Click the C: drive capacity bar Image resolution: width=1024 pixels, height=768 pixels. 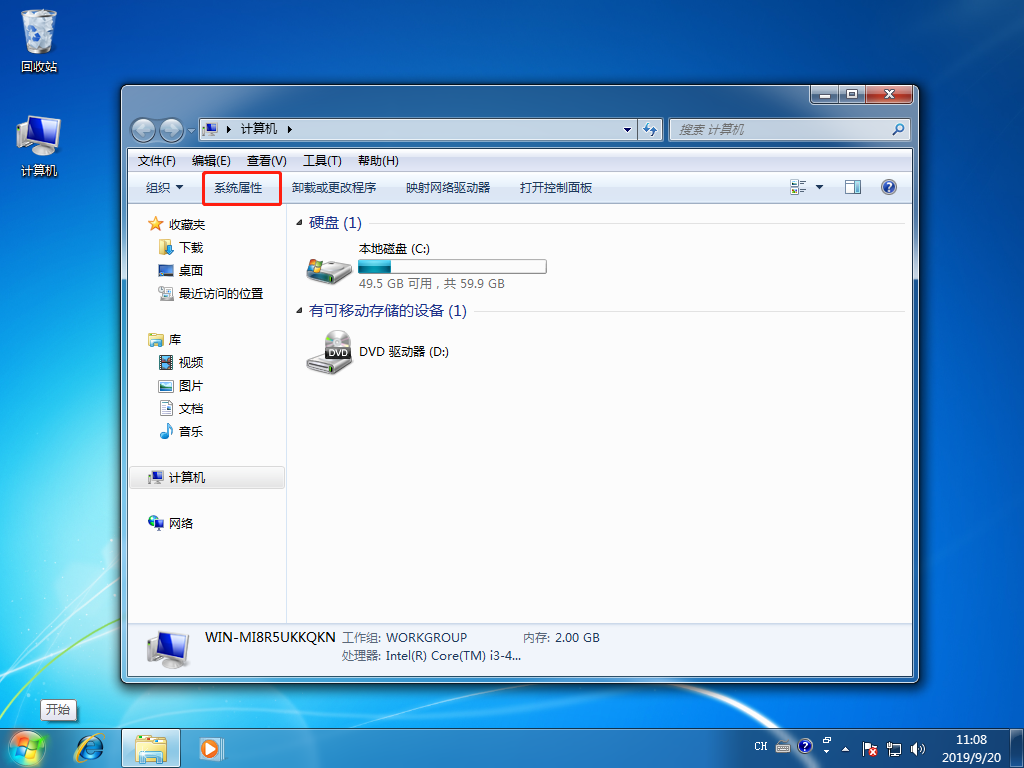click(451, 266)
